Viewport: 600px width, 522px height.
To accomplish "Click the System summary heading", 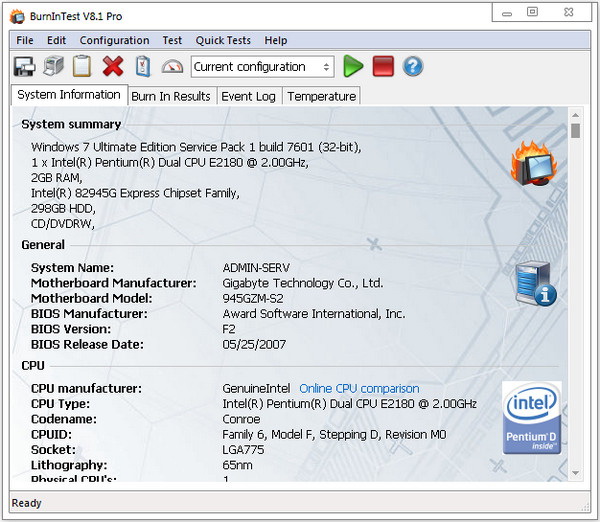I will [71, 124].
